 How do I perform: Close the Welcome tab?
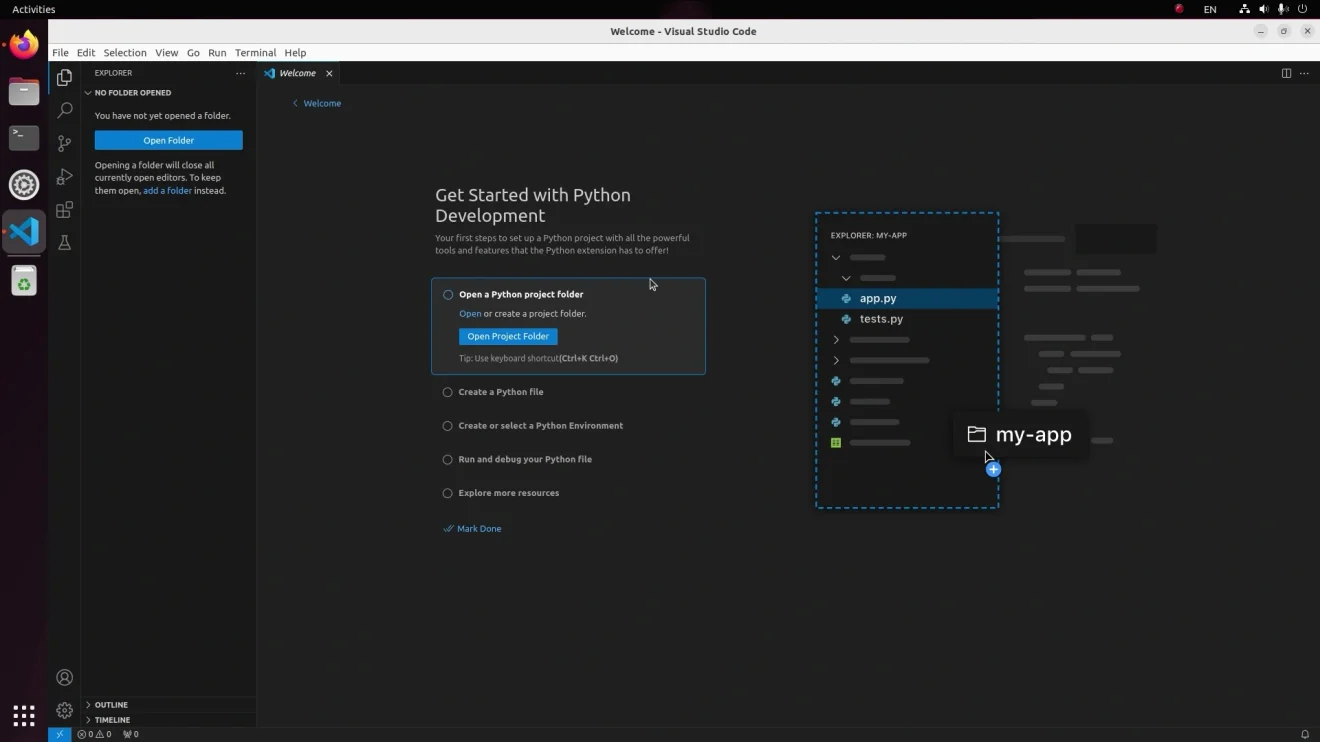[x=329, y=73]
